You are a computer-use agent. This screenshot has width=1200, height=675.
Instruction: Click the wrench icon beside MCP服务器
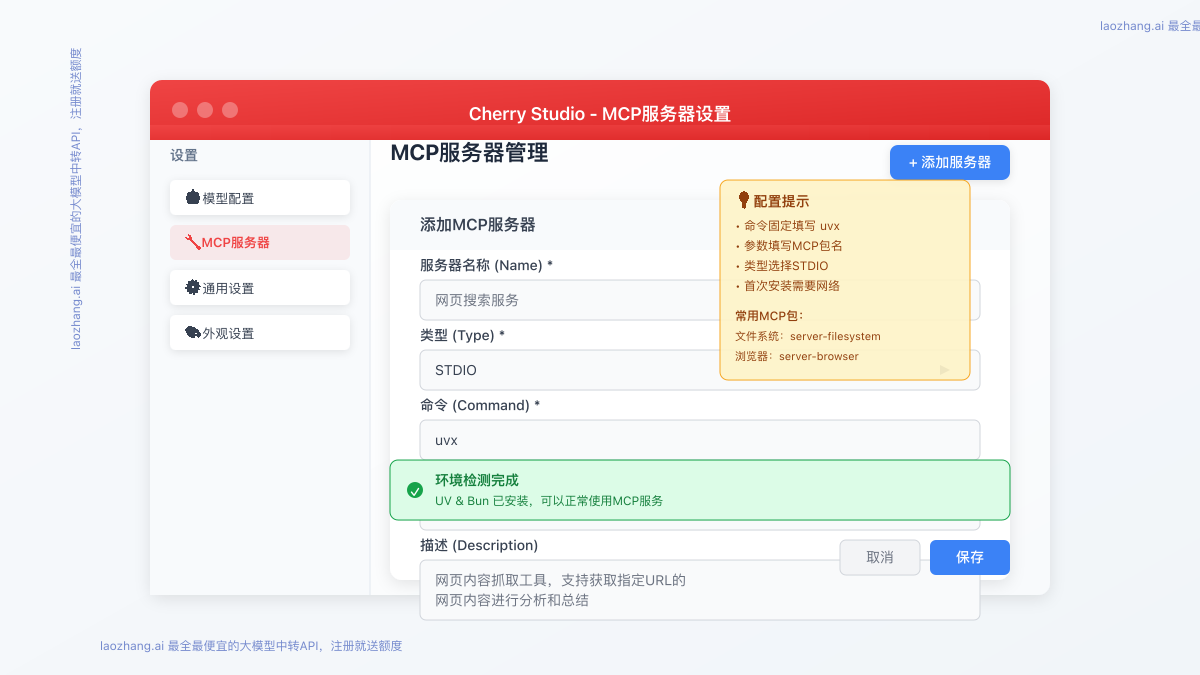click(193, 242)
